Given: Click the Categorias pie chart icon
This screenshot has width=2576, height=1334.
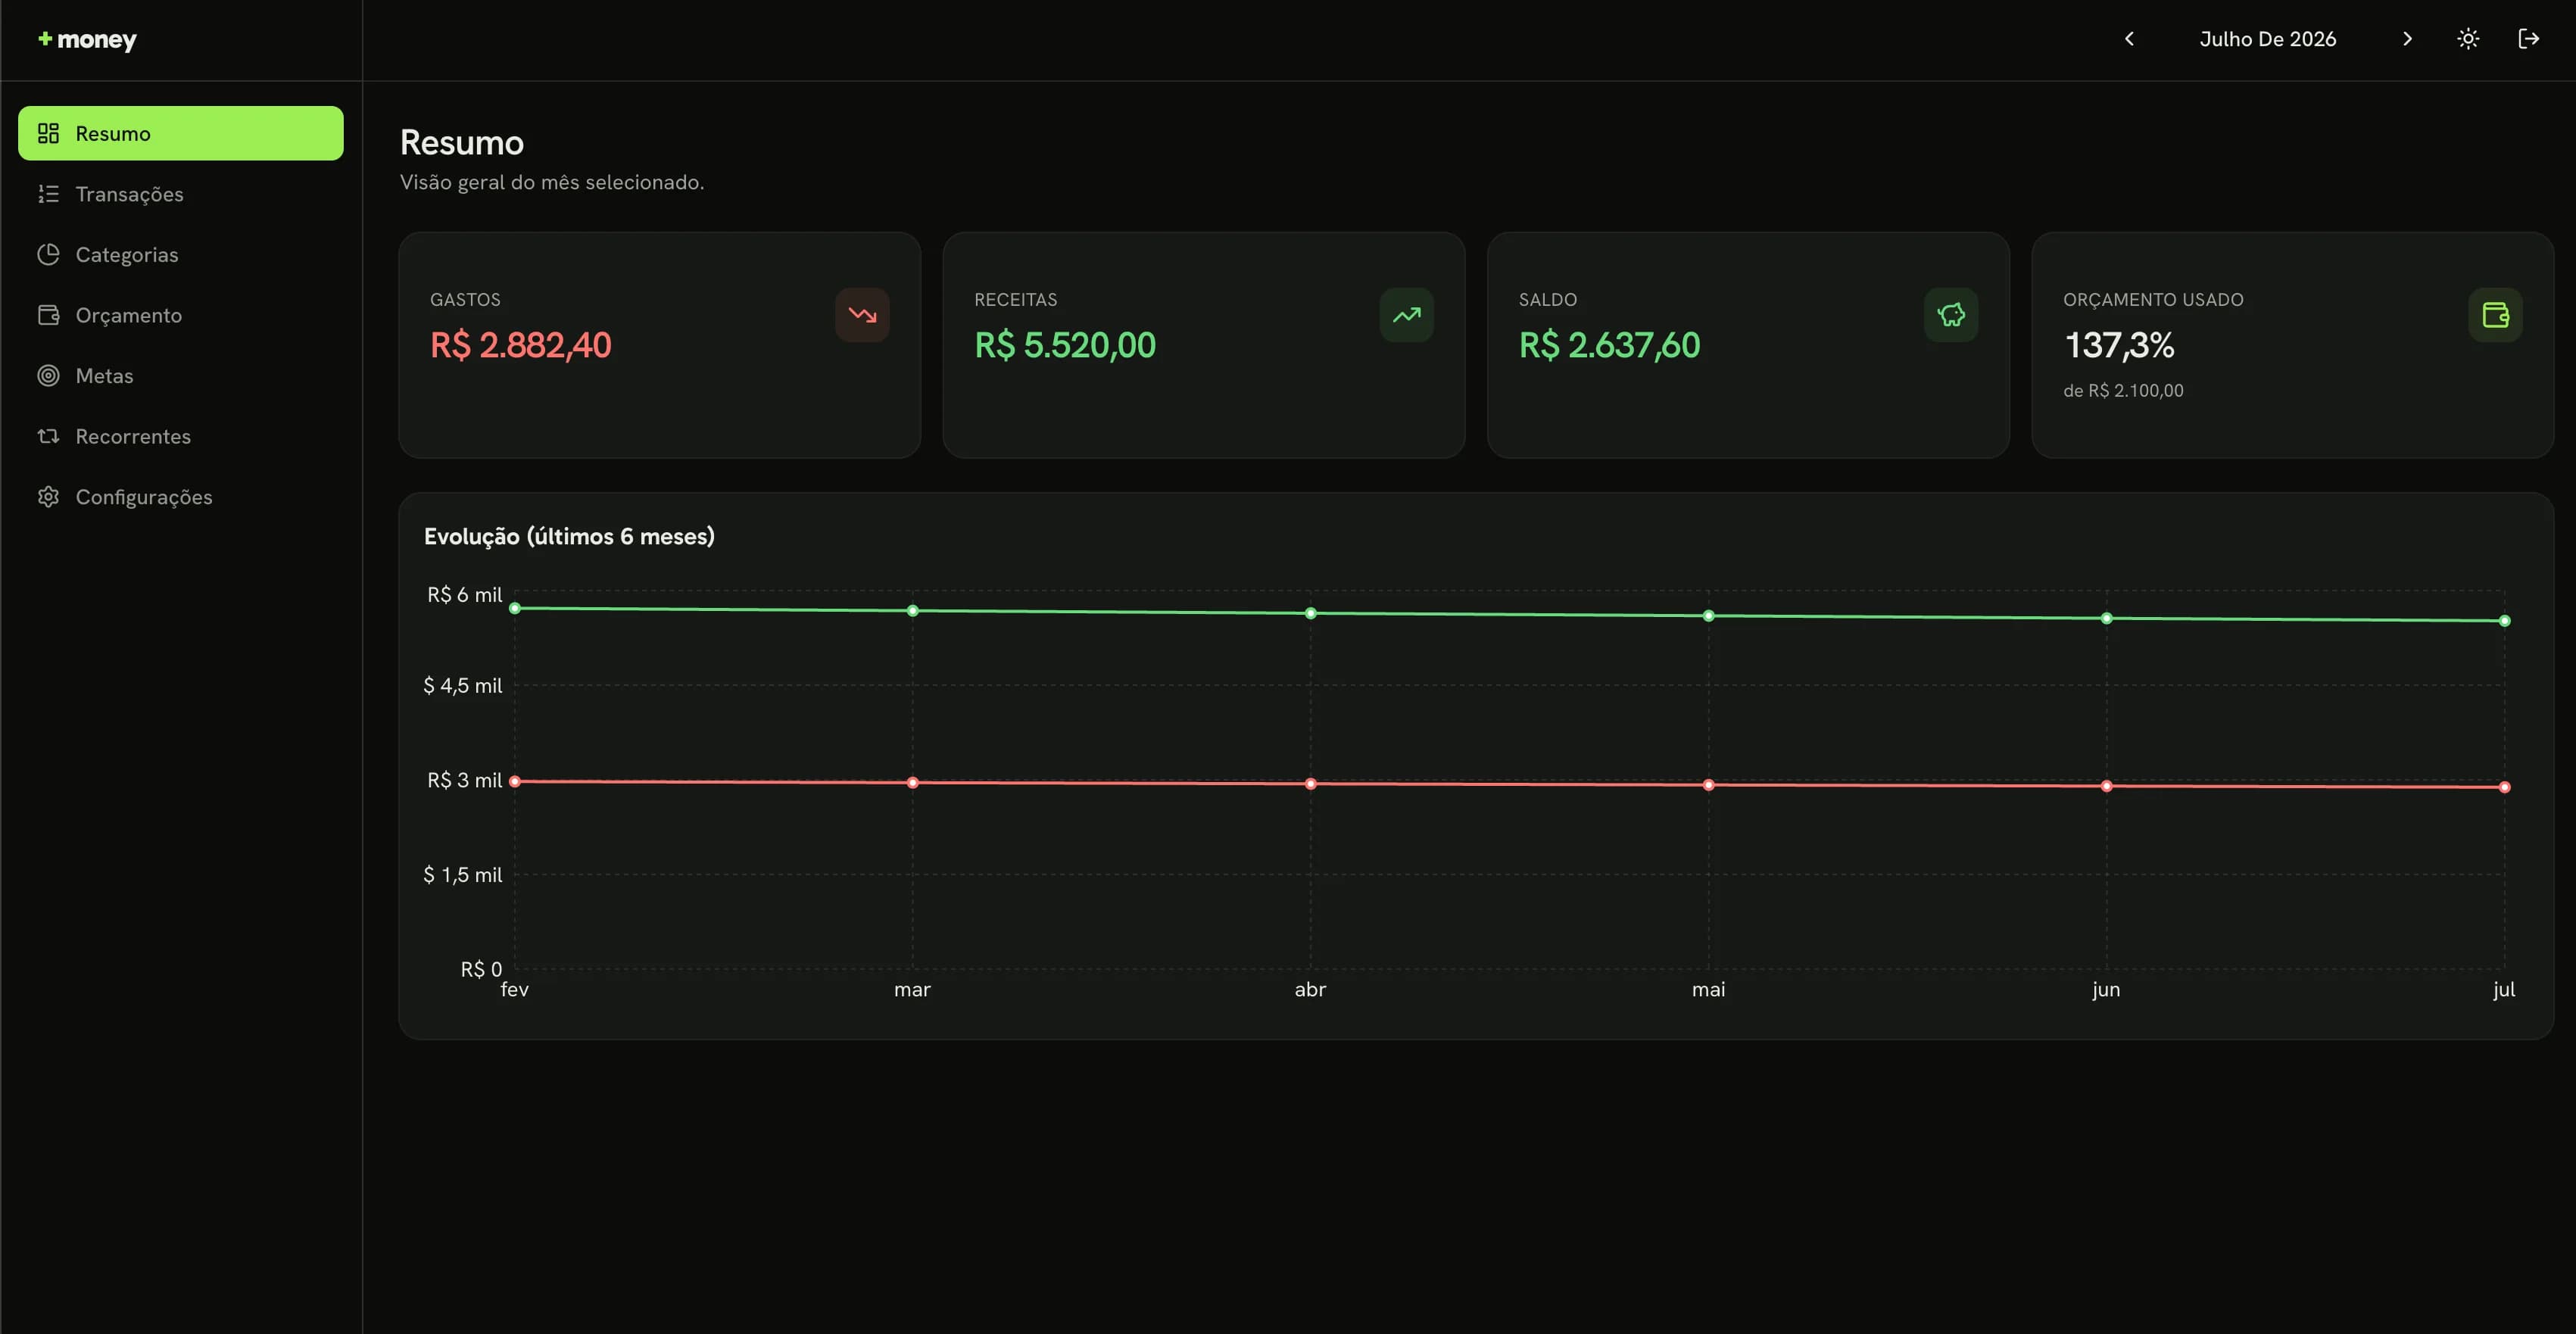Looking at the screenshot, I should (48, 254).
